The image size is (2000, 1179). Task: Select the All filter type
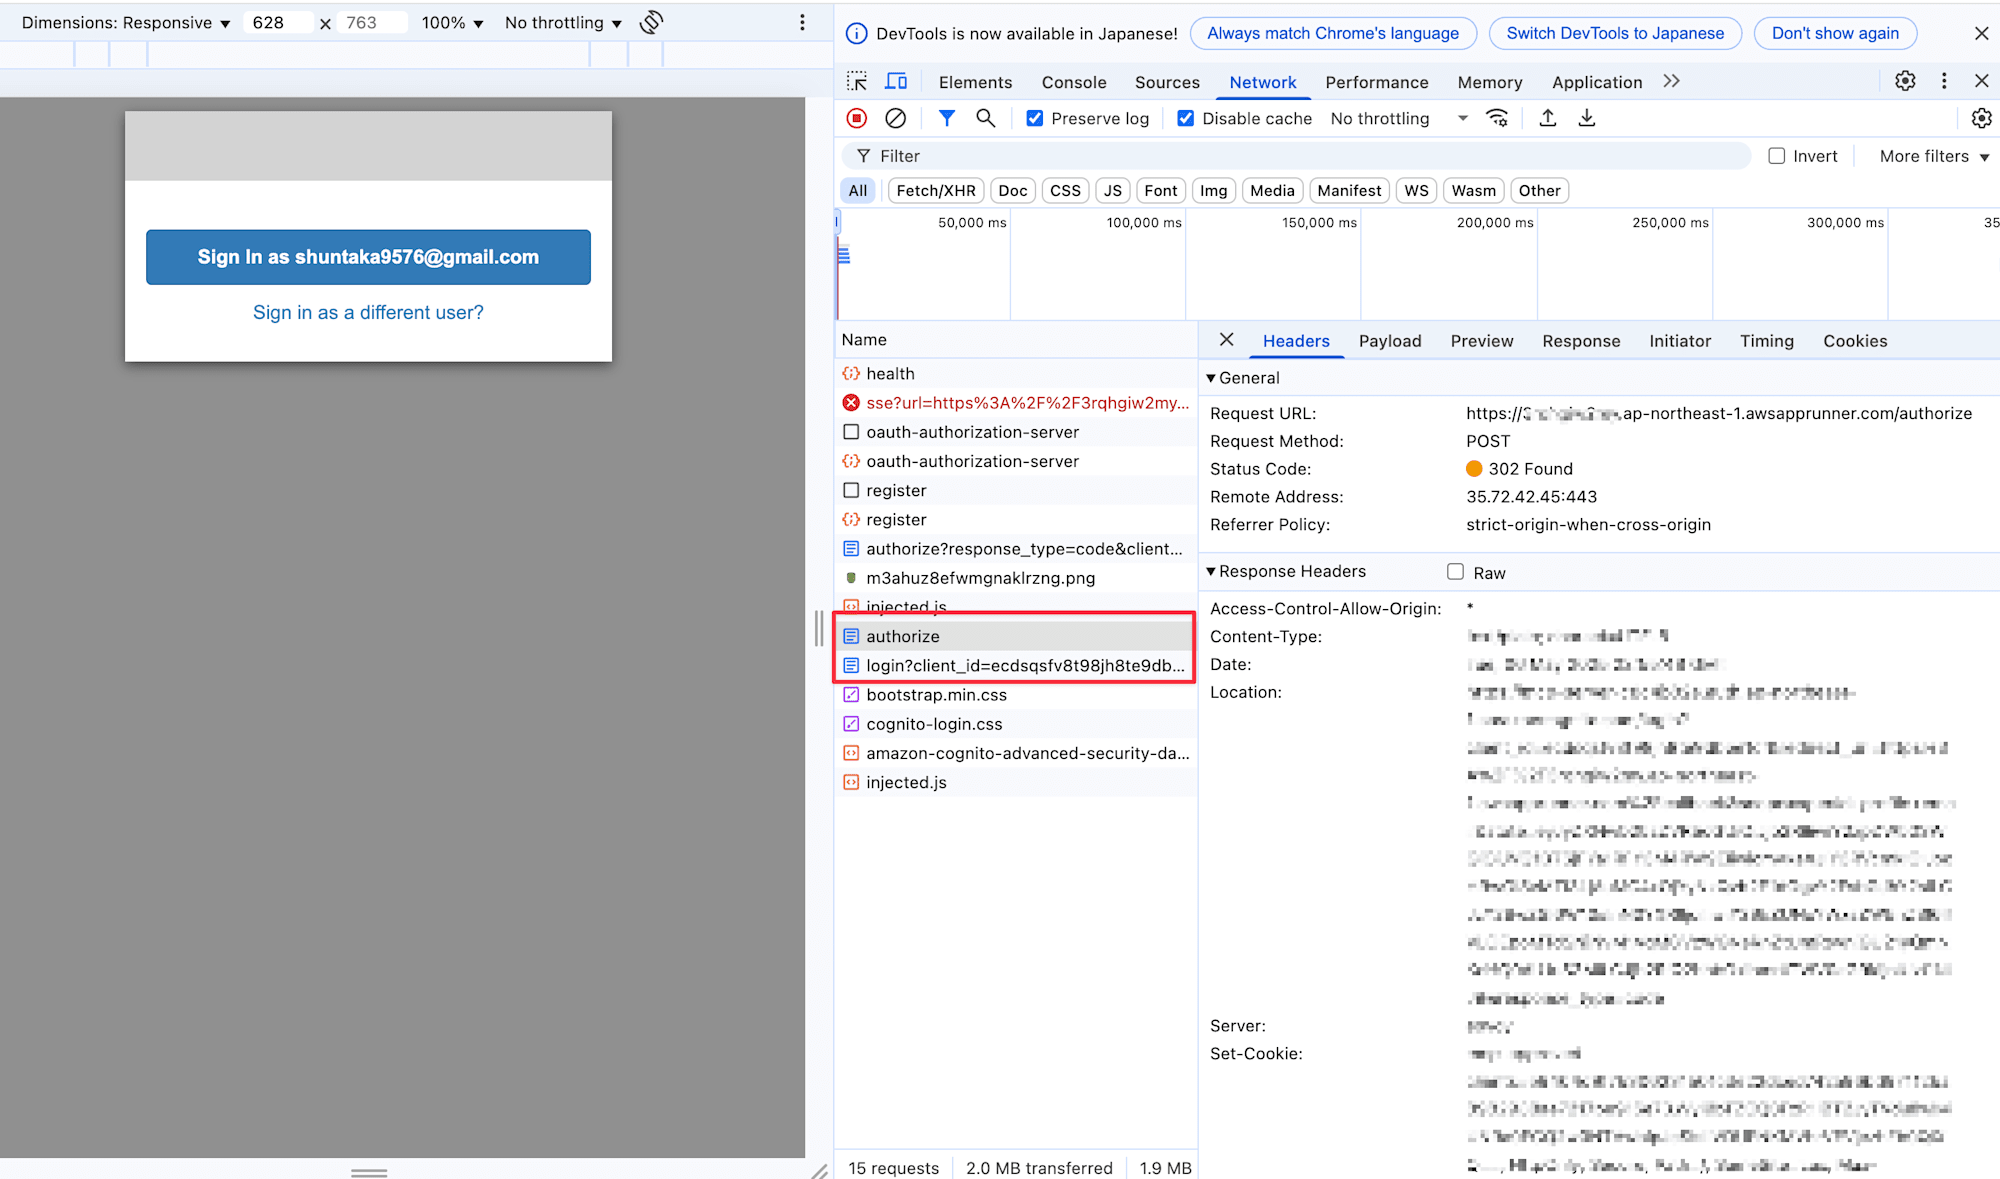click(x=858, y=190)
